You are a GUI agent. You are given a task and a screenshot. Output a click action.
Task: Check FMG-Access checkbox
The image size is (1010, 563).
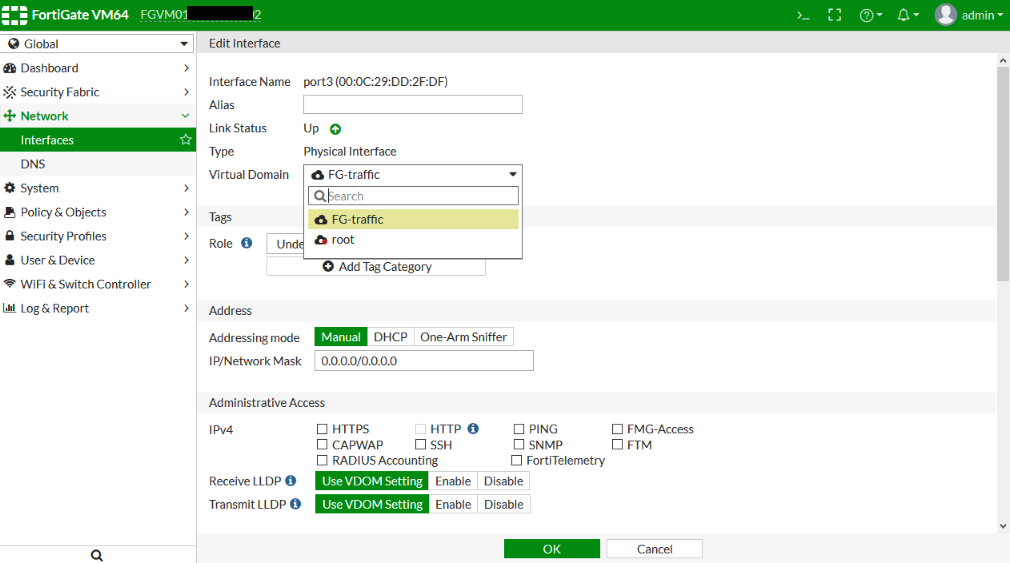point(617,428)
